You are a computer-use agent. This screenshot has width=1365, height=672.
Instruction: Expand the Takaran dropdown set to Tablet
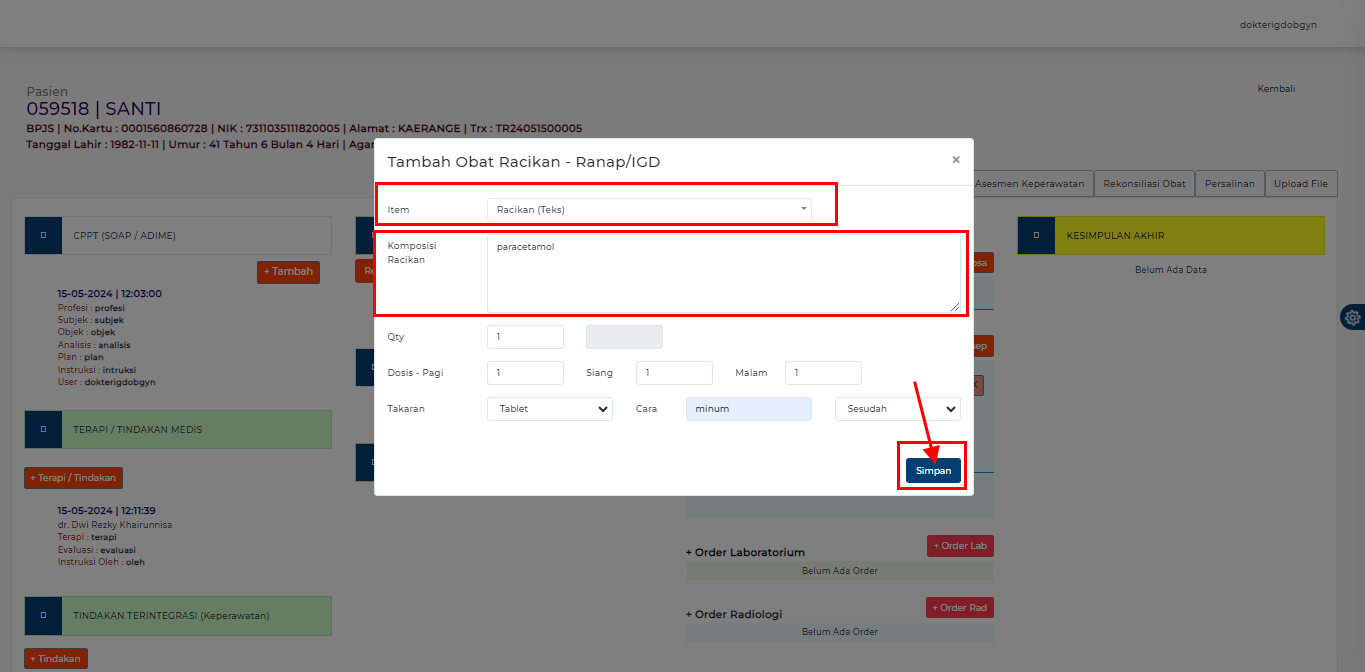549,409
